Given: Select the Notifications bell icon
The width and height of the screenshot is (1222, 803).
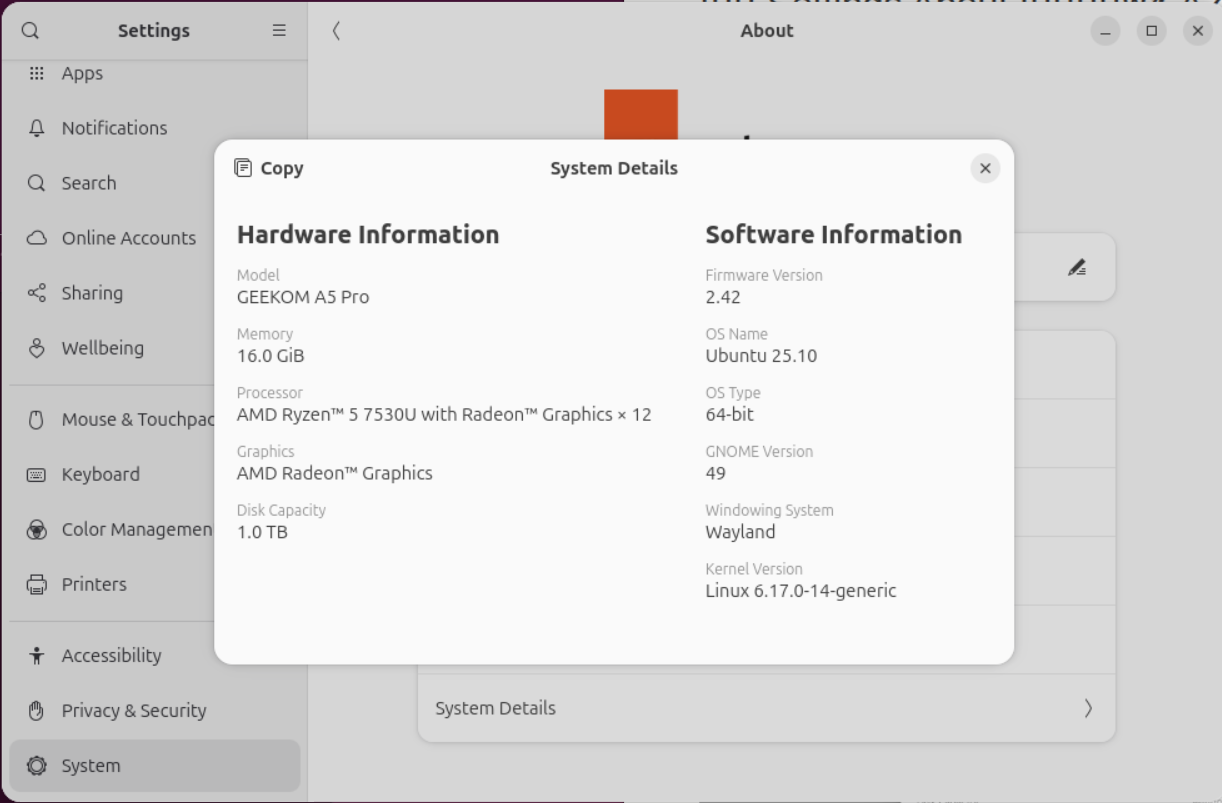Looking at the screenshot, I should (x=37, y=128).
